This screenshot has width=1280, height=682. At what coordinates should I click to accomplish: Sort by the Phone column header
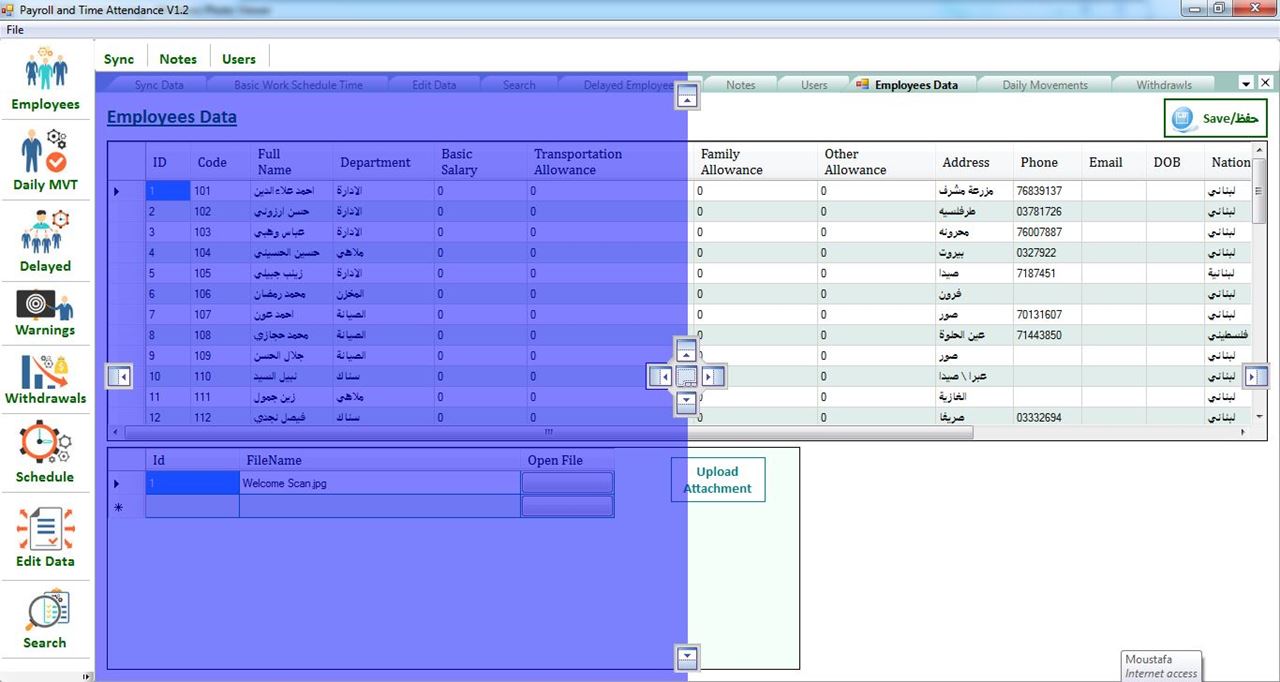tap(1039, 162)
